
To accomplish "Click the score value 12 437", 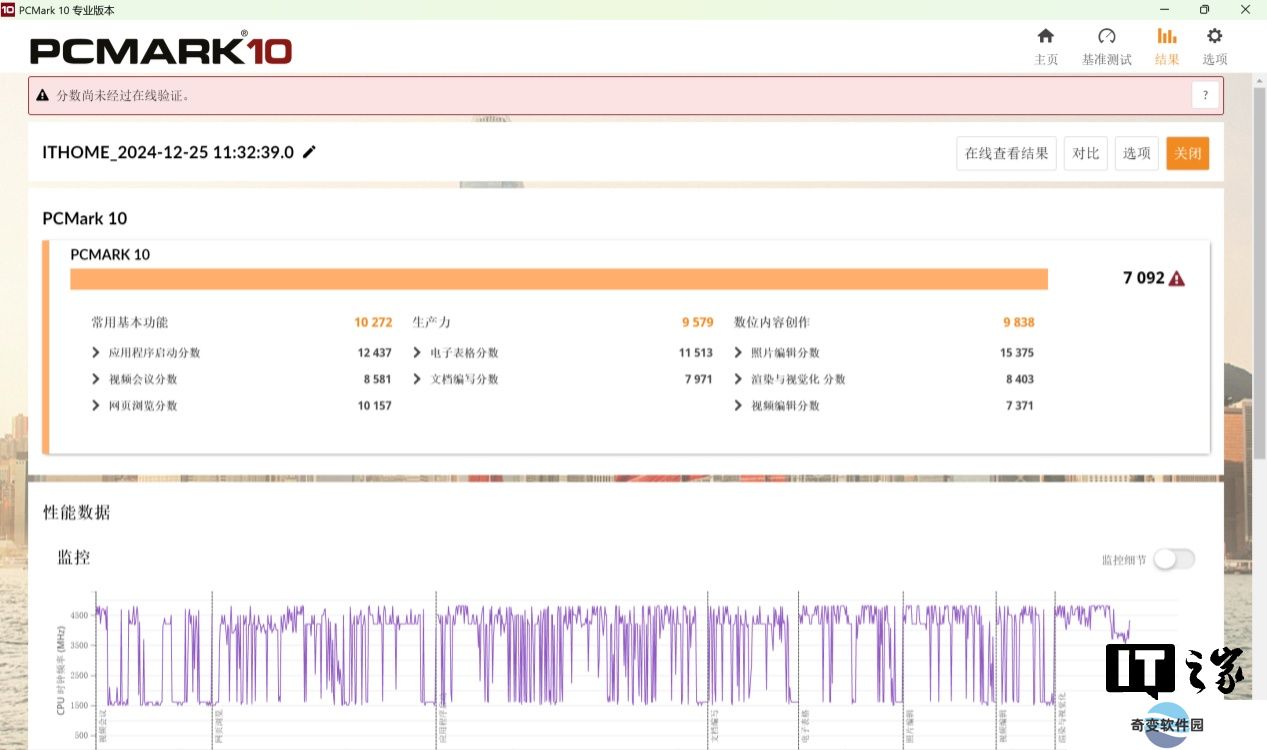I will pyautogui.click(x=374, y=353).
